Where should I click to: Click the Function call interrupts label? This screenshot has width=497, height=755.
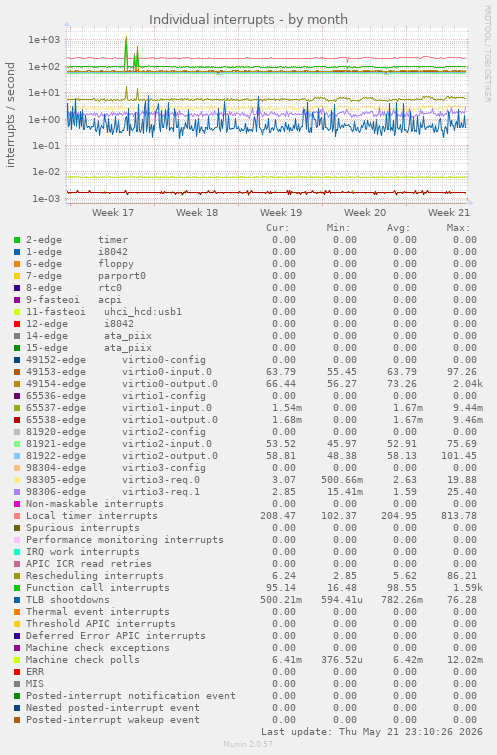98,588
